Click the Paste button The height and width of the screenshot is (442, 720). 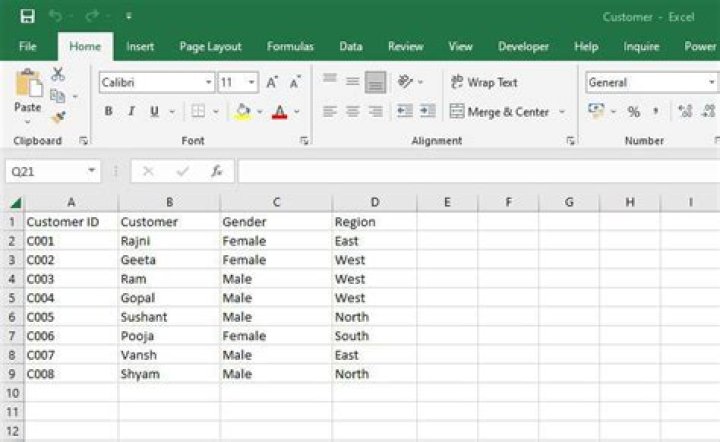tap(28, 93)
